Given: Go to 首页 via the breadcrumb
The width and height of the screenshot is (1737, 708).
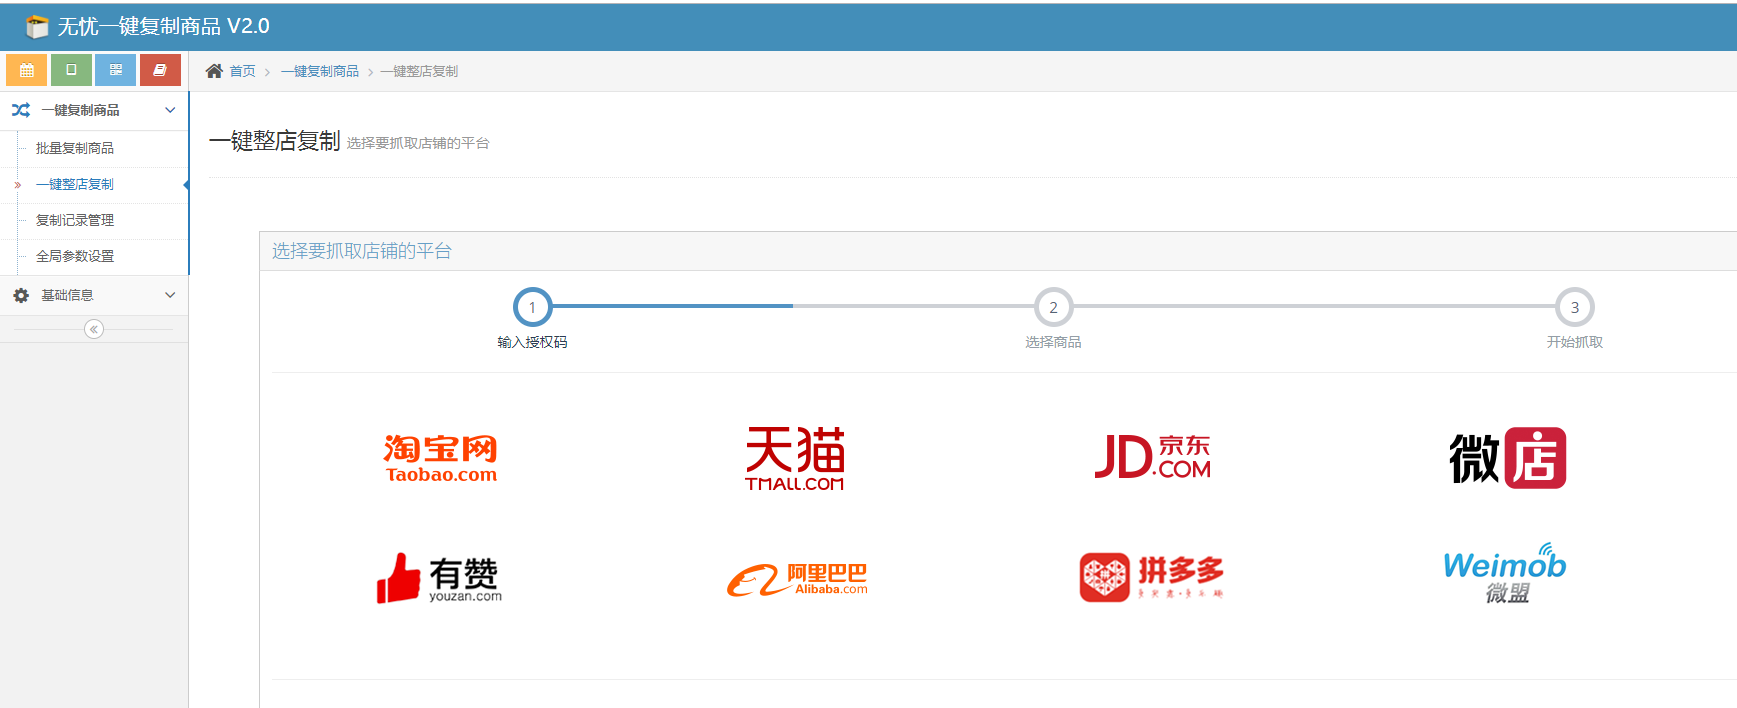Looking at the screenshot, I should pos(243,71).
